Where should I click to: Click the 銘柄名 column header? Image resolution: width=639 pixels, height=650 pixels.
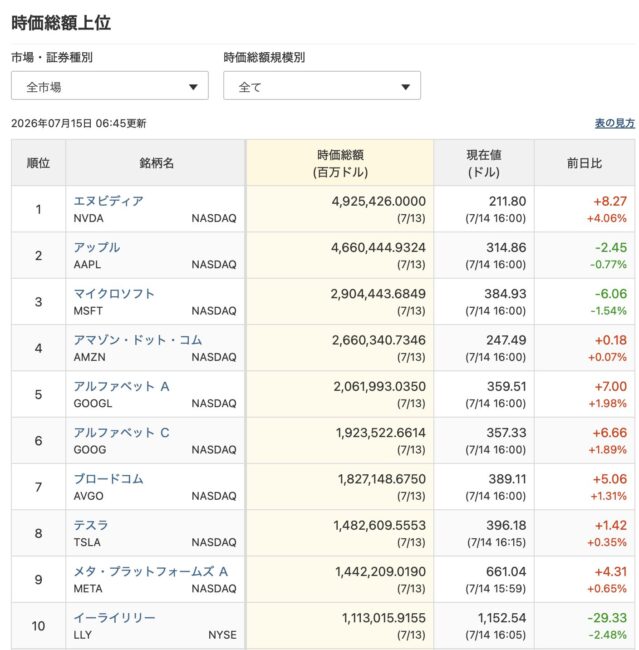pyautogui.click(x=156, y=163)
